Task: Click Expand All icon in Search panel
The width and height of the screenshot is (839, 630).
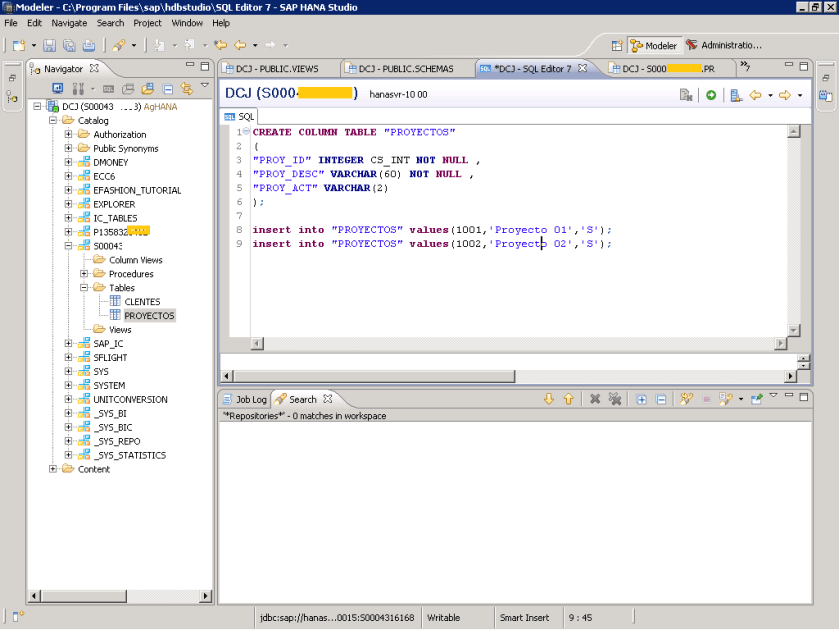Action: click(x=641, y=399)
